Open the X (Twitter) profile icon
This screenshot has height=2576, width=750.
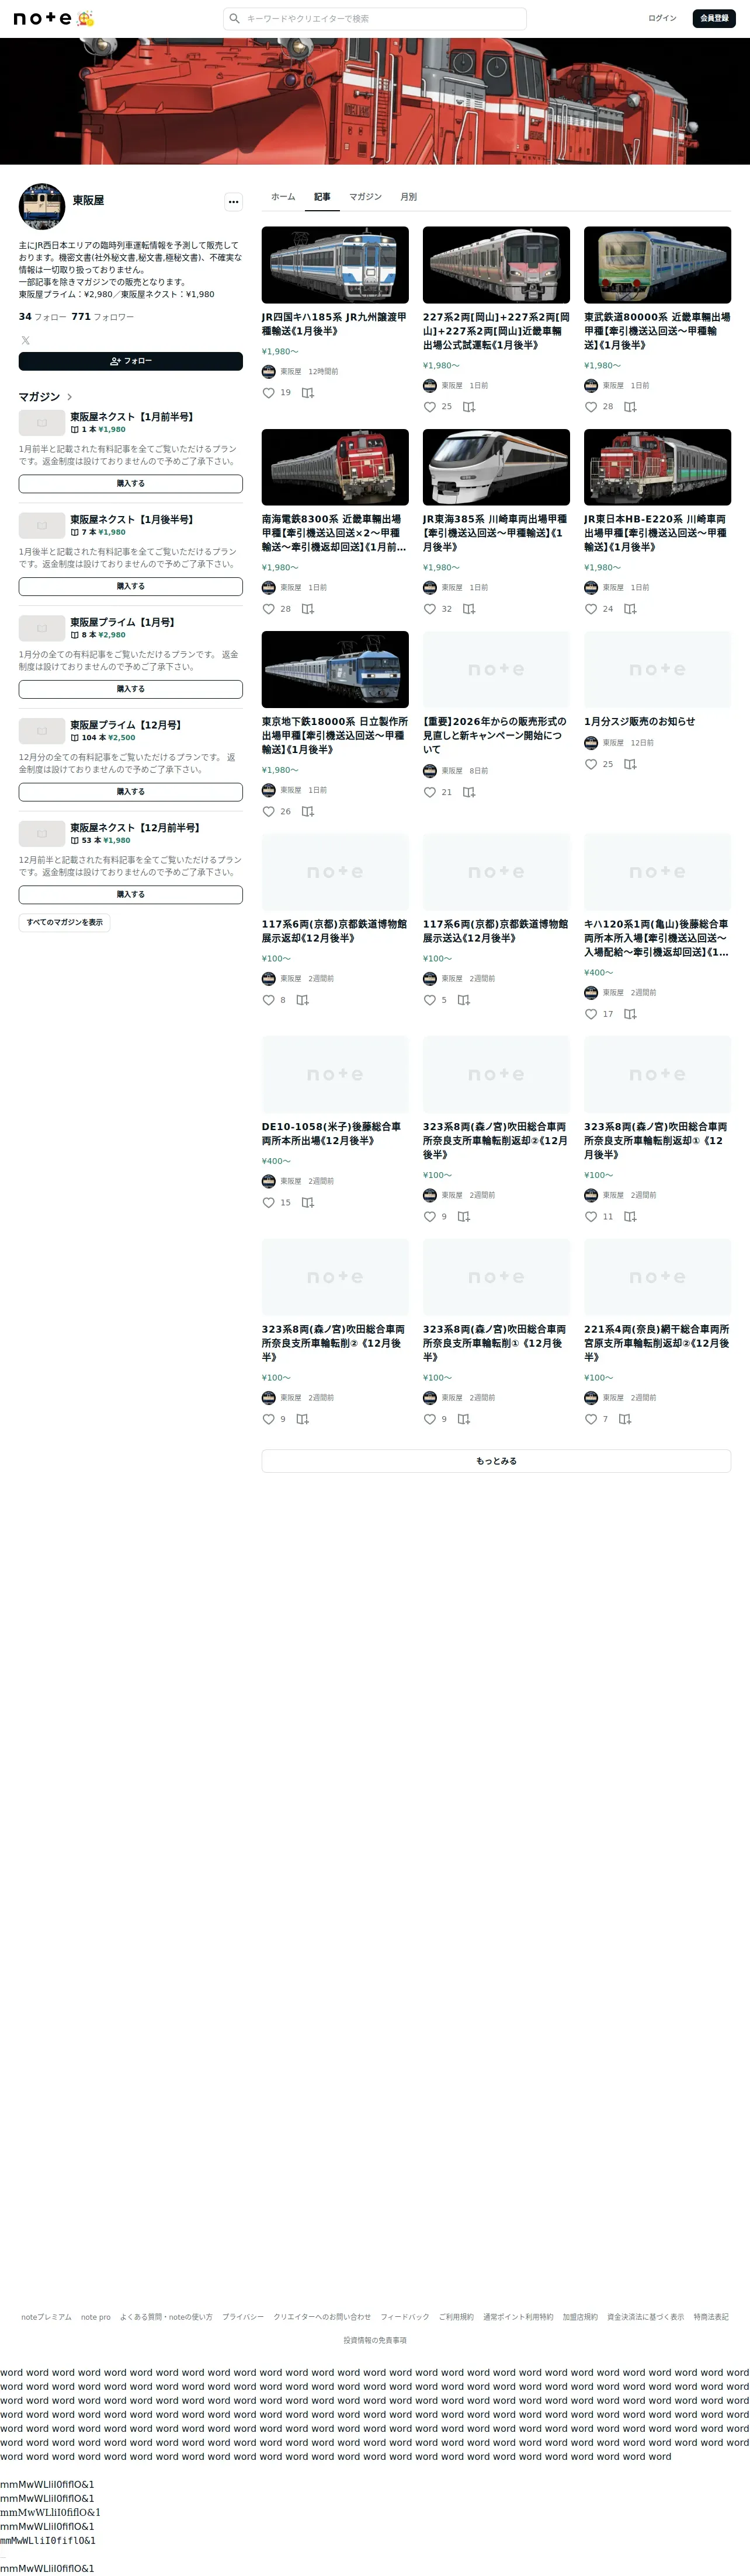coord(25,340)
